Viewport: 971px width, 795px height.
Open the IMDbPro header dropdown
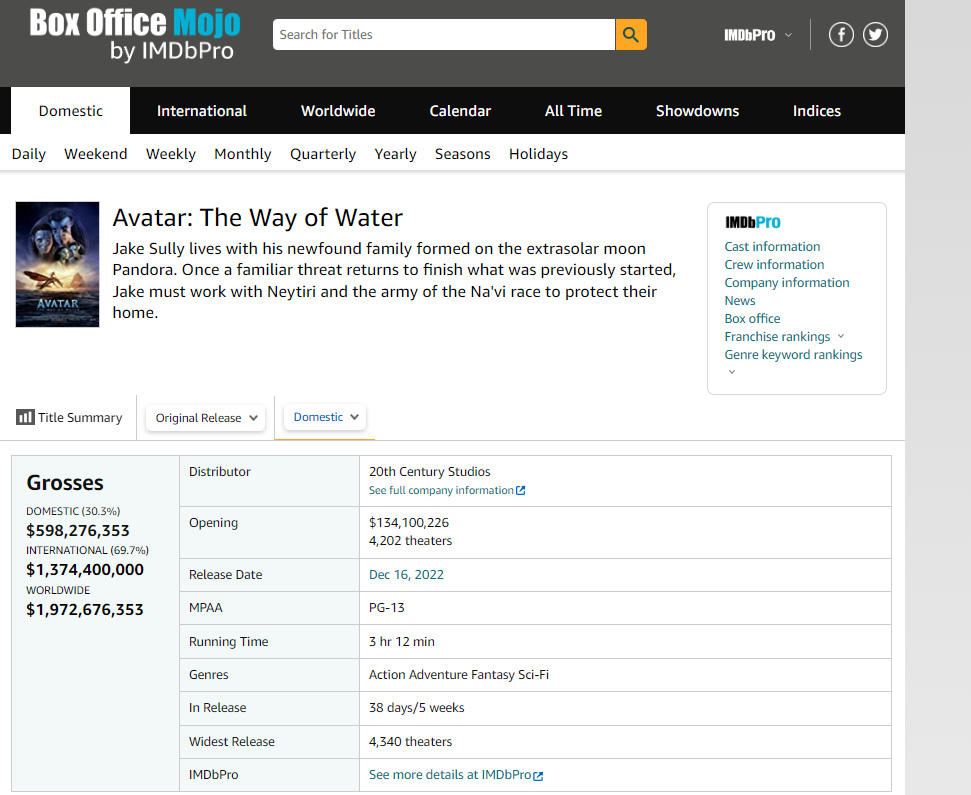tap(758, 35)
